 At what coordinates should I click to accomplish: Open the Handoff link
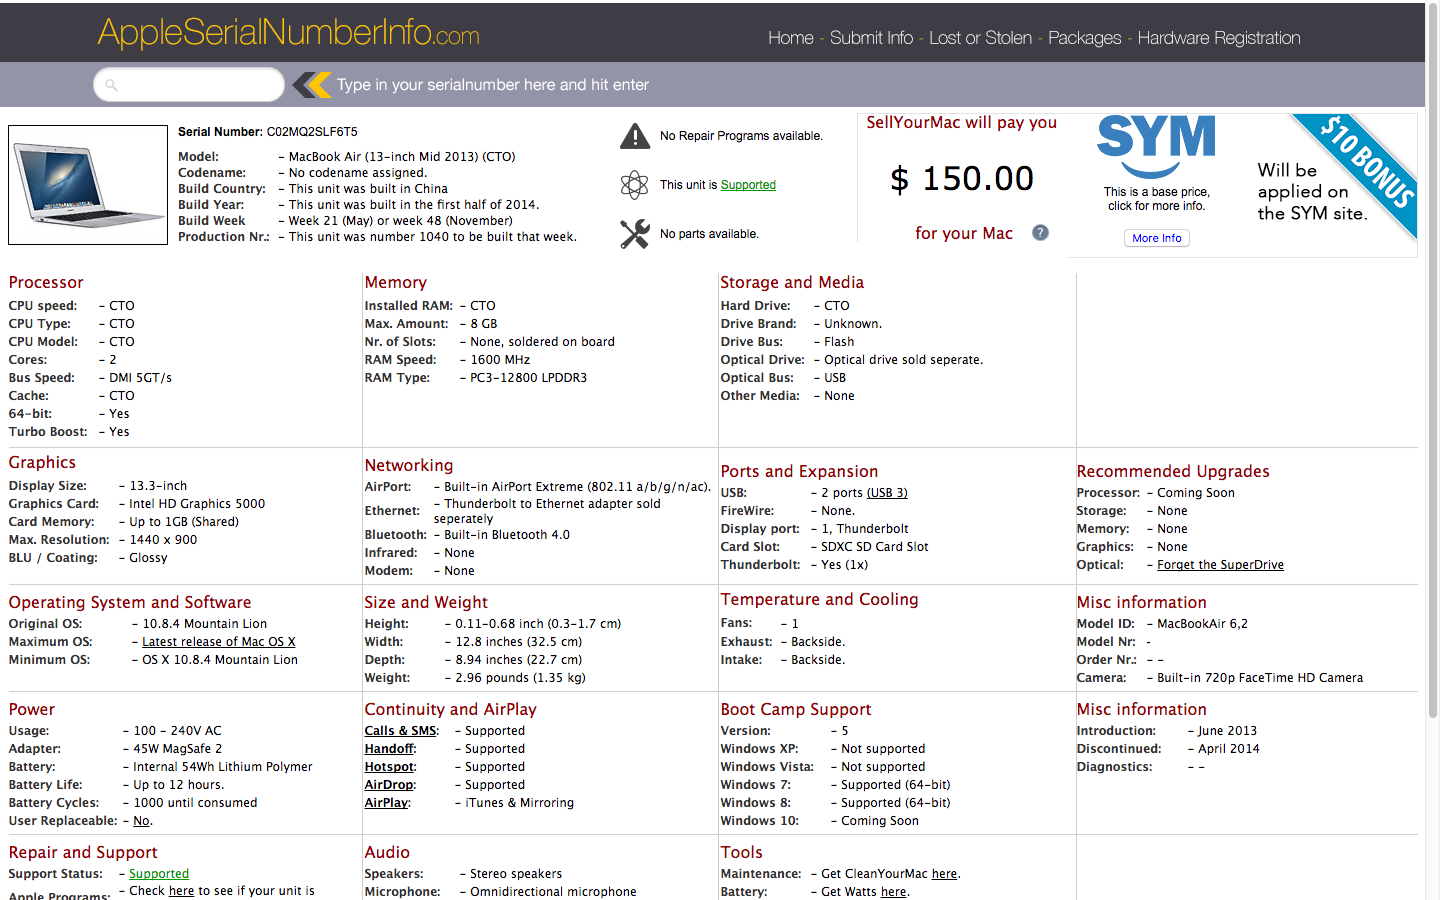point(389,749)
